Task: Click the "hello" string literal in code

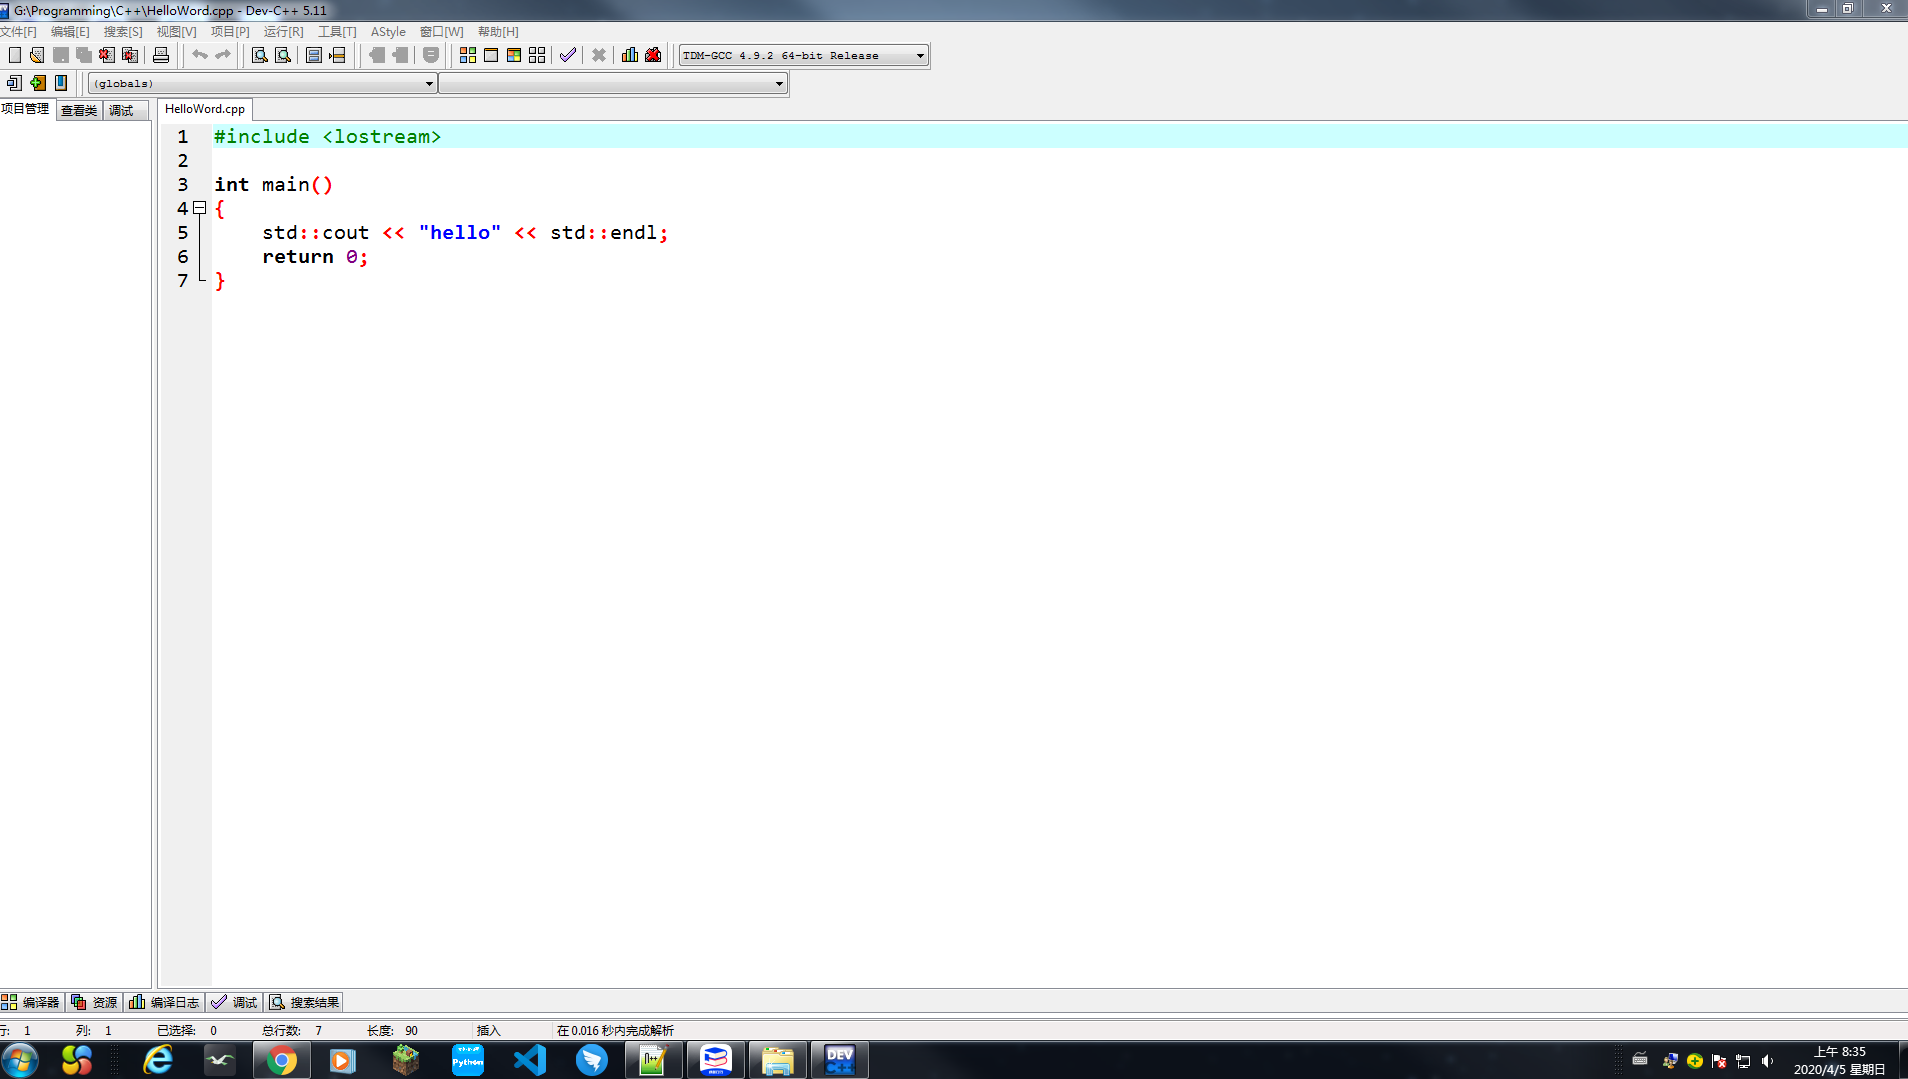Action: coord(460,232)
